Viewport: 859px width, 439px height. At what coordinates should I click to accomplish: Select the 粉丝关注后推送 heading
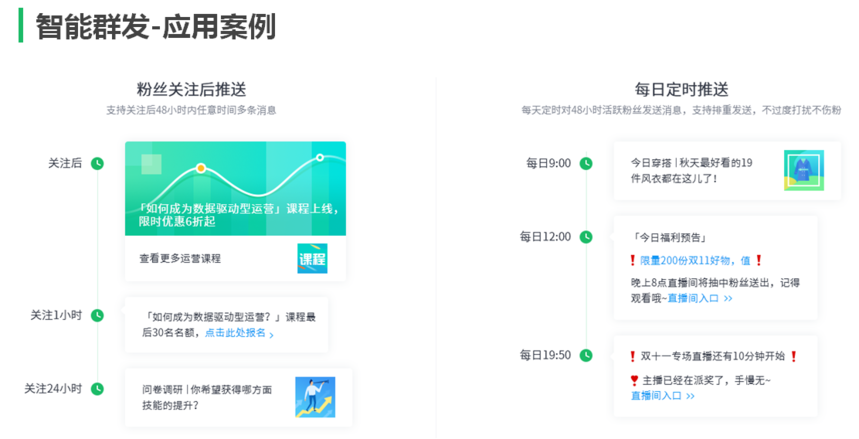tap(191, 89)
